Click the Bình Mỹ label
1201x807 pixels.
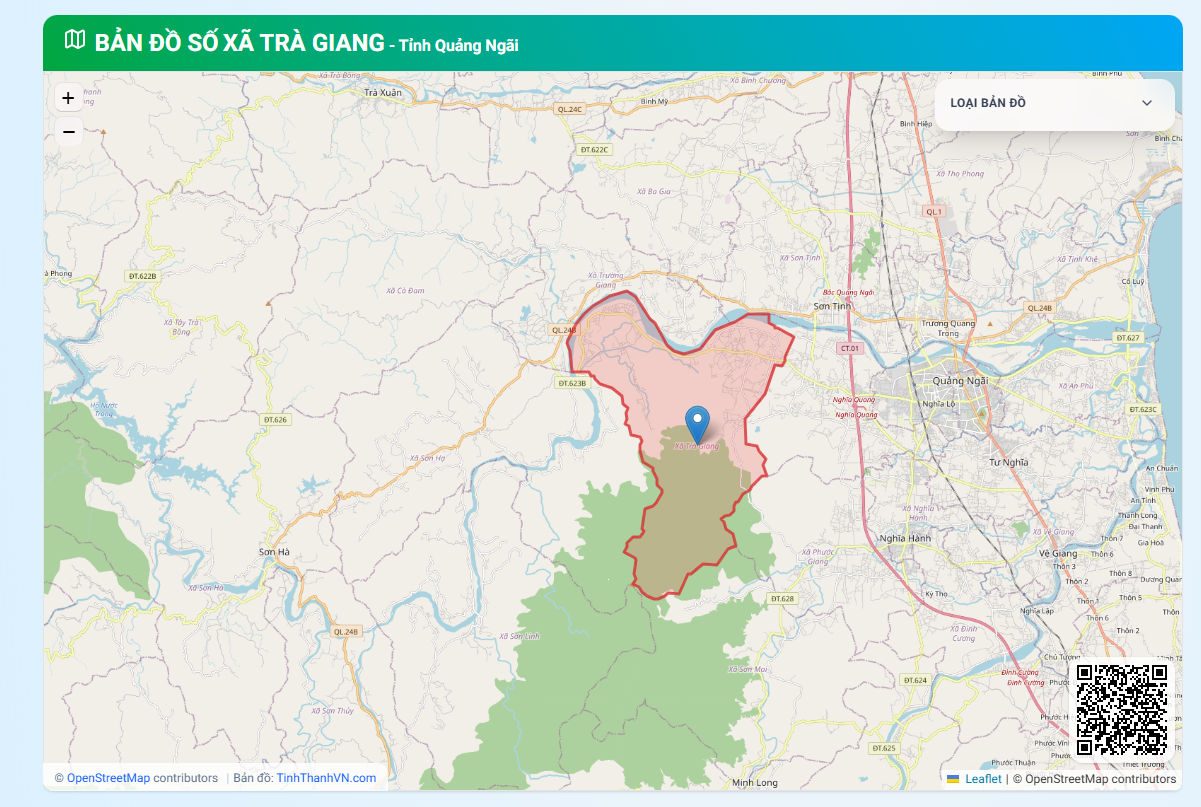click(654, 101)
